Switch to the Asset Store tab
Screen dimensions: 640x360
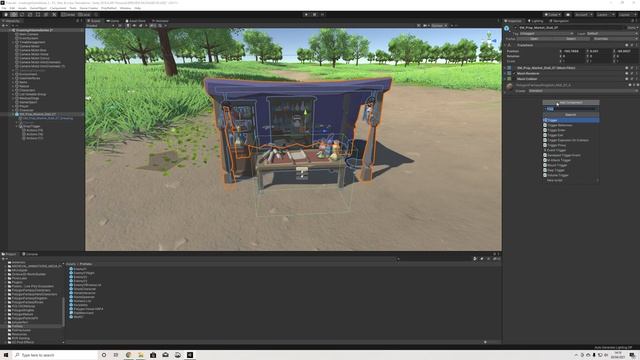(136, 21)
